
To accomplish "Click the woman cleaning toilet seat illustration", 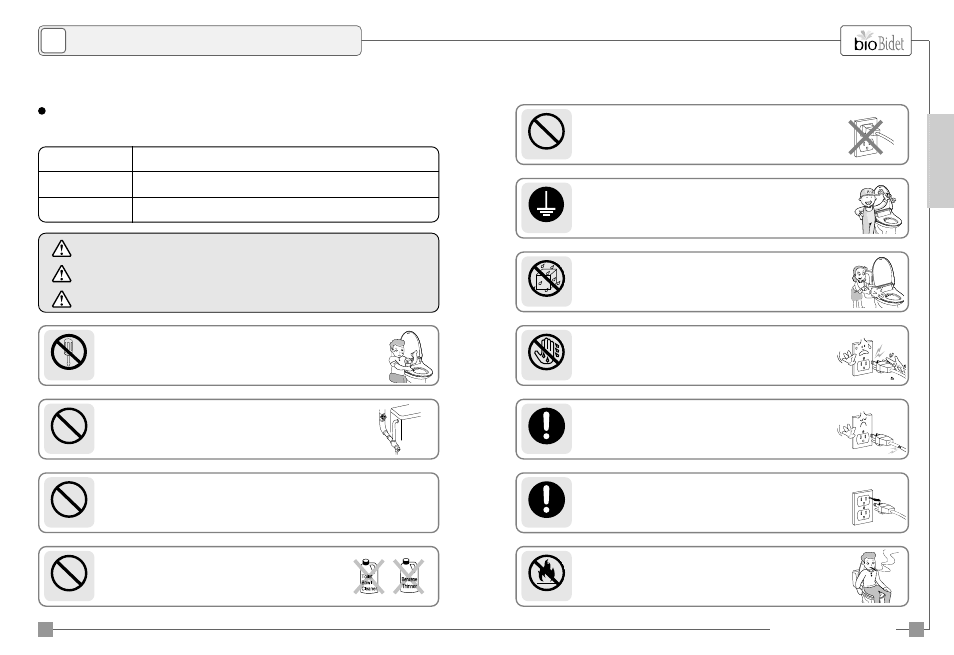I will (877, 282).
